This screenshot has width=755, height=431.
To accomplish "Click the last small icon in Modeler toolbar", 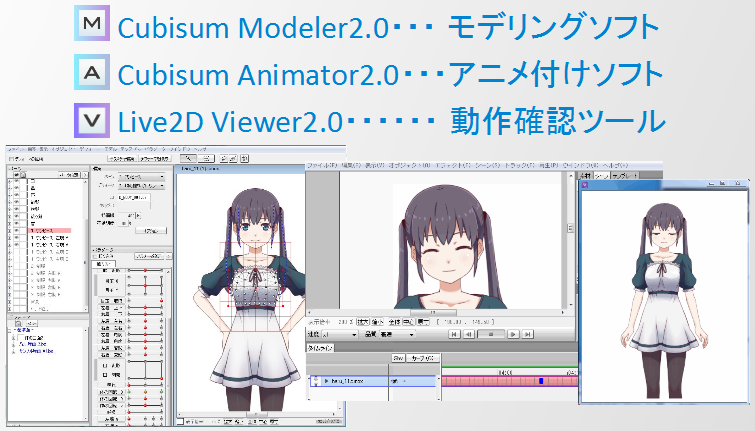I will coord(244,158).
